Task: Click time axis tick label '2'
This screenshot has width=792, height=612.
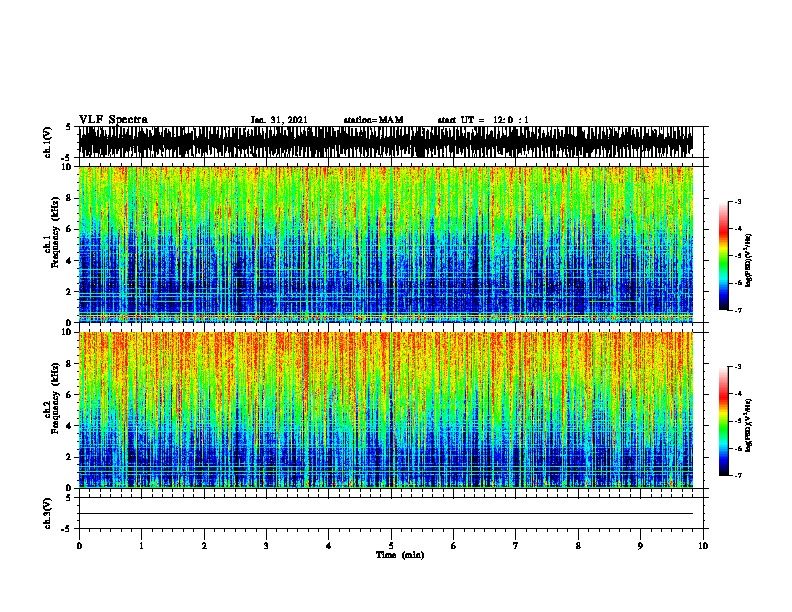Action: coord(204,546)
